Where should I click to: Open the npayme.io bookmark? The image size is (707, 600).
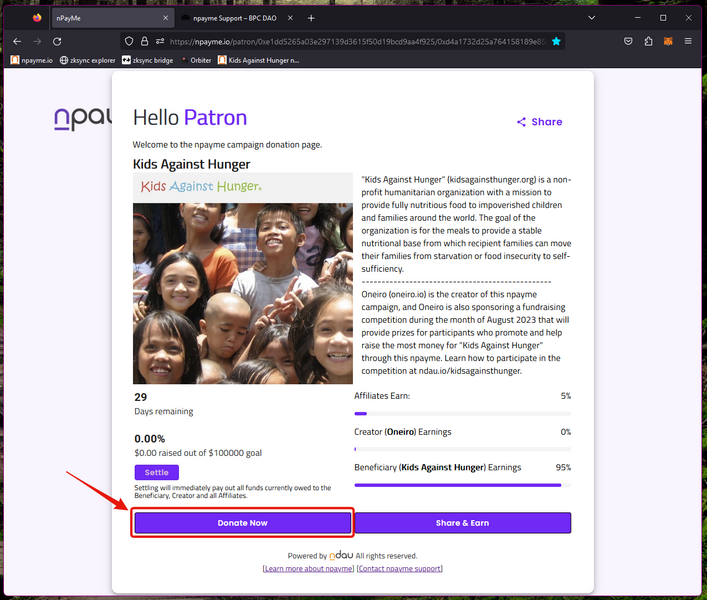tap(32, 60)
